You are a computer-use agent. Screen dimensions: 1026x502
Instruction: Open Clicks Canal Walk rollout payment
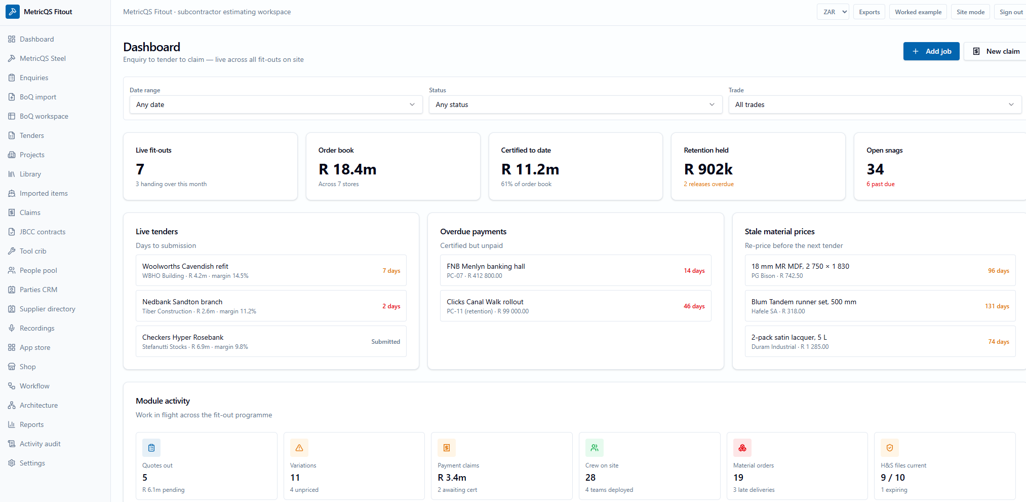(x=576, y=306)
